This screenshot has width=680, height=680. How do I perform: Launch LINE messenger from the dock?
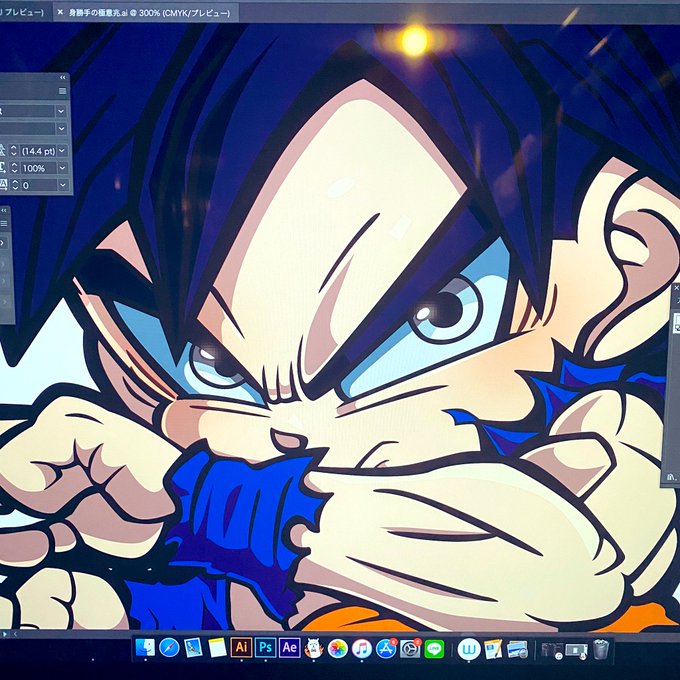point(434,649)
